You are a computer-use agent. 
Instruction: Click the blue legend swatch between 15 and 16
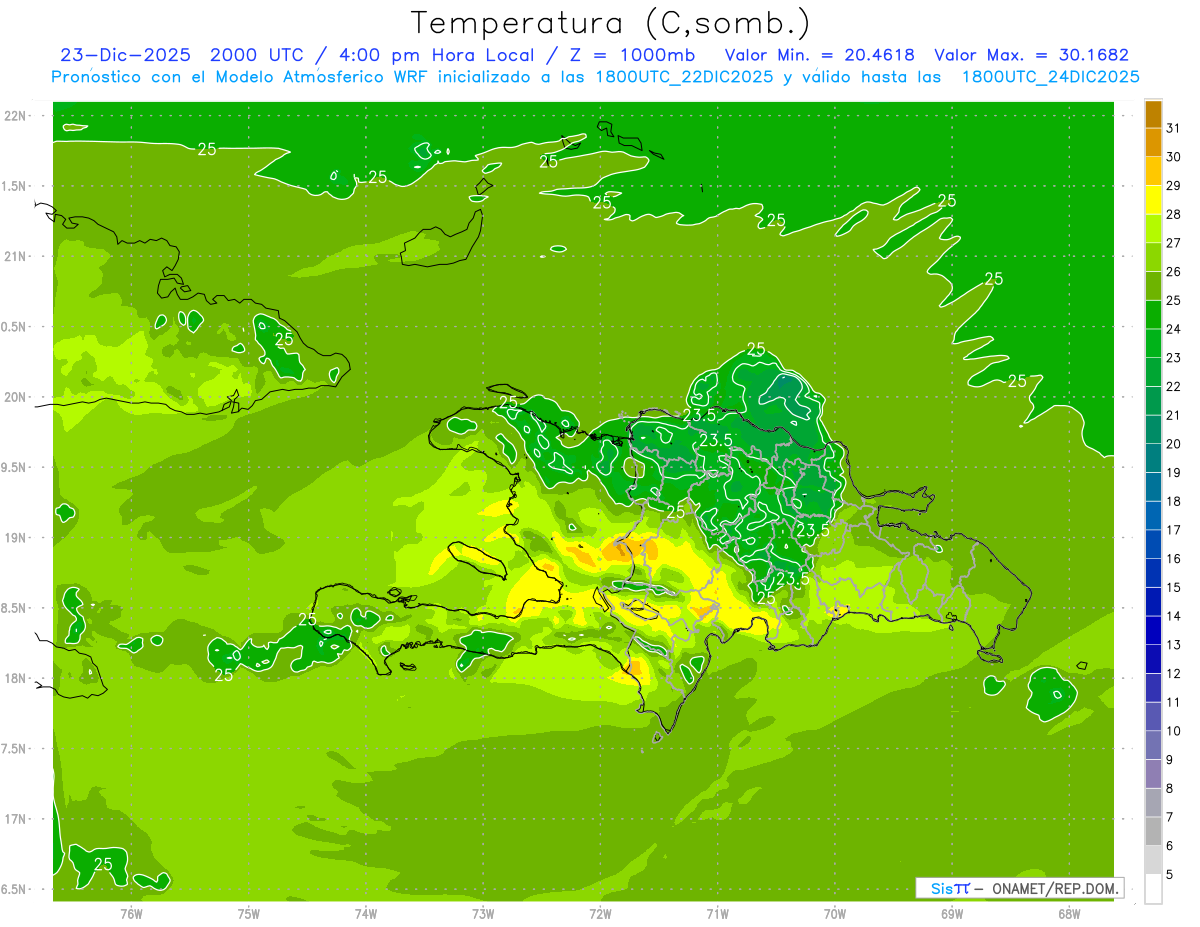pyautogui.click(x=1153, y=573)
